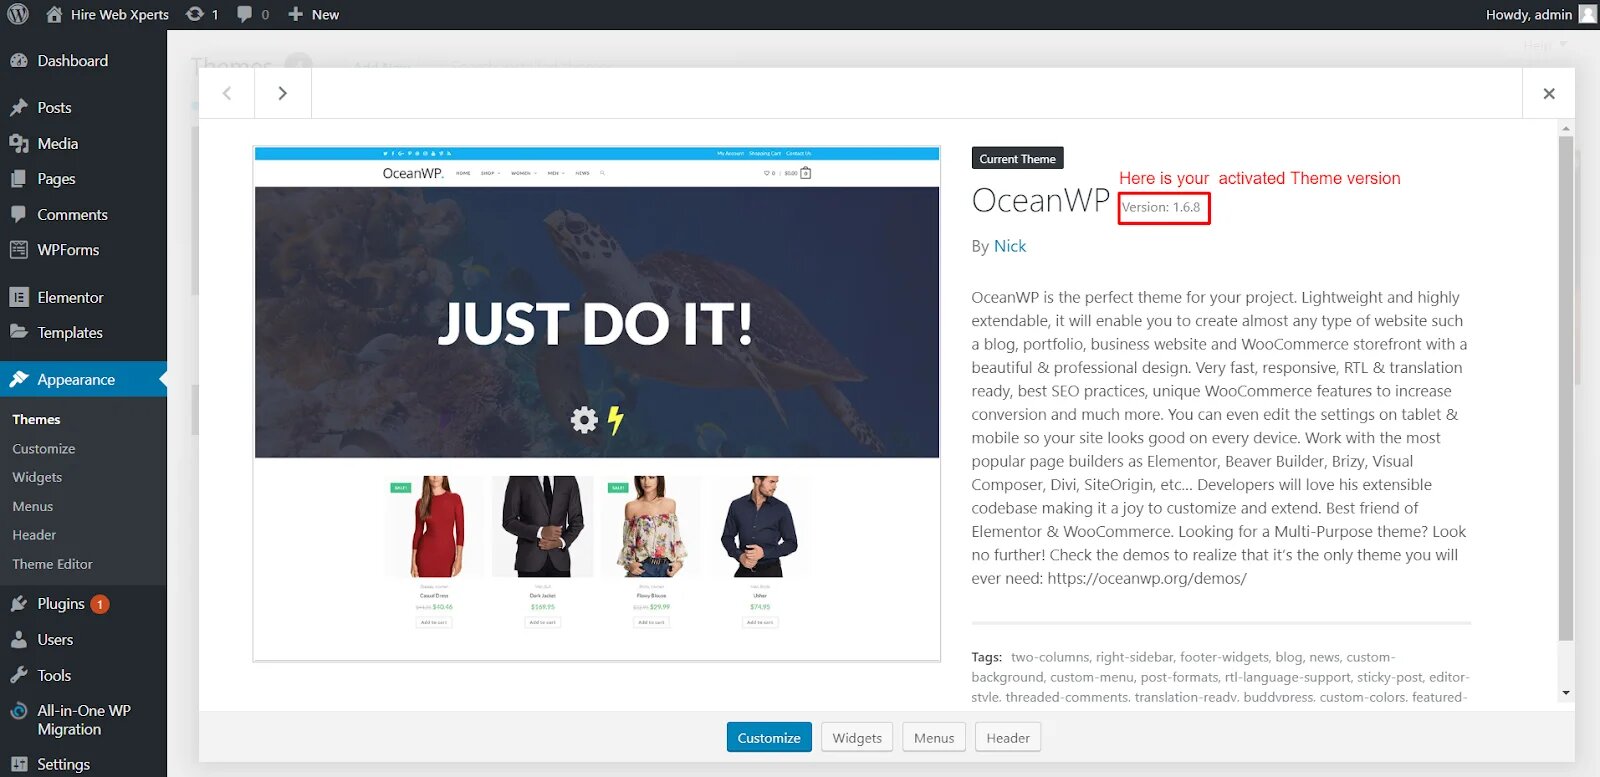Select Widgets submenu item
This screenshot has height=777, width=1600.
coord(37,477)
